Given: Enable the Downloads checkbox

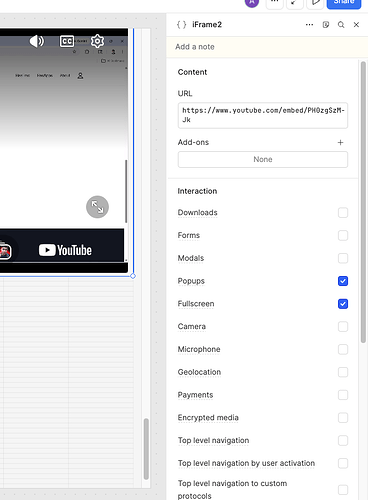Looking at the screenshot, I should tap(343, 213).
